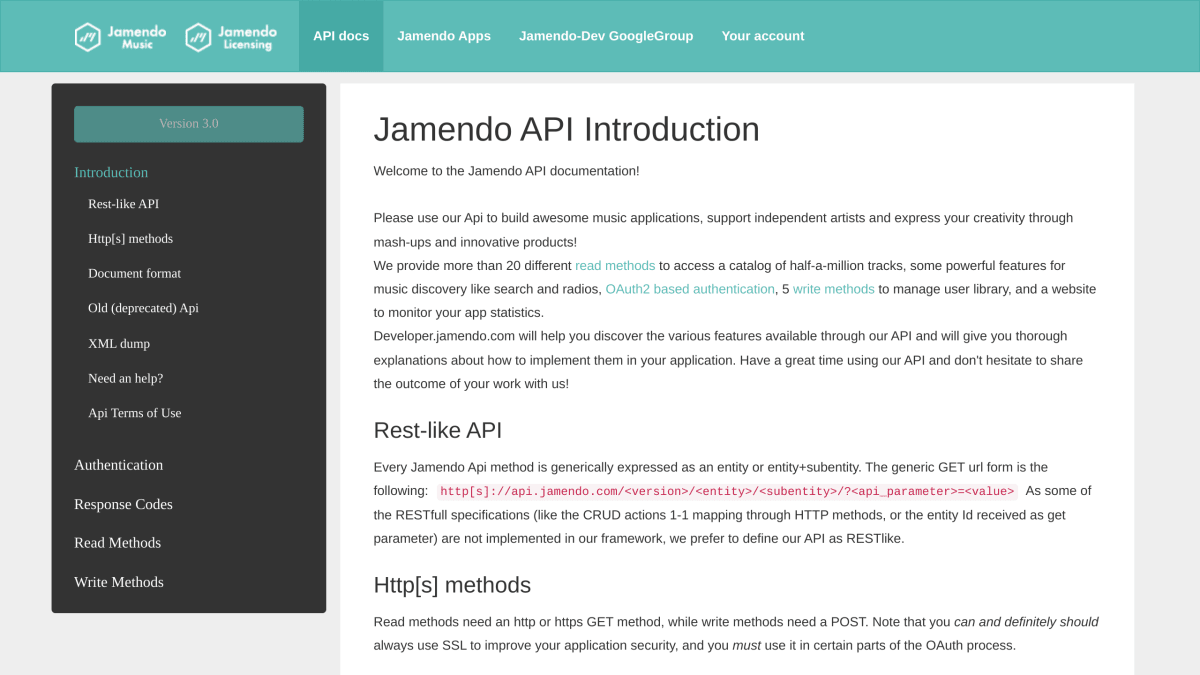This screenshot has width=1200, height=675.
Task: Expand the Write Methods sidebar section
Action: pyautogui.click(x=119, y=582)
